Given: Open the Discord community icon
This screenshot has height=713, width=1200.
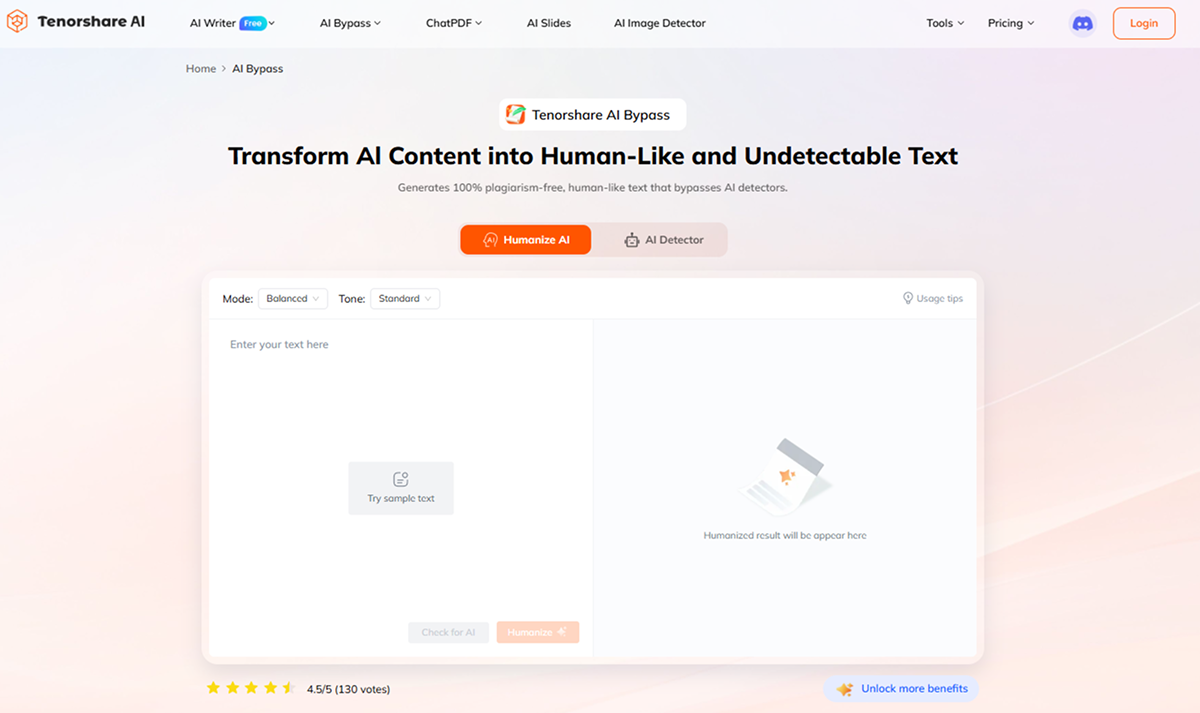Looking at the screenshot, I should click(x=1082, y=23).
